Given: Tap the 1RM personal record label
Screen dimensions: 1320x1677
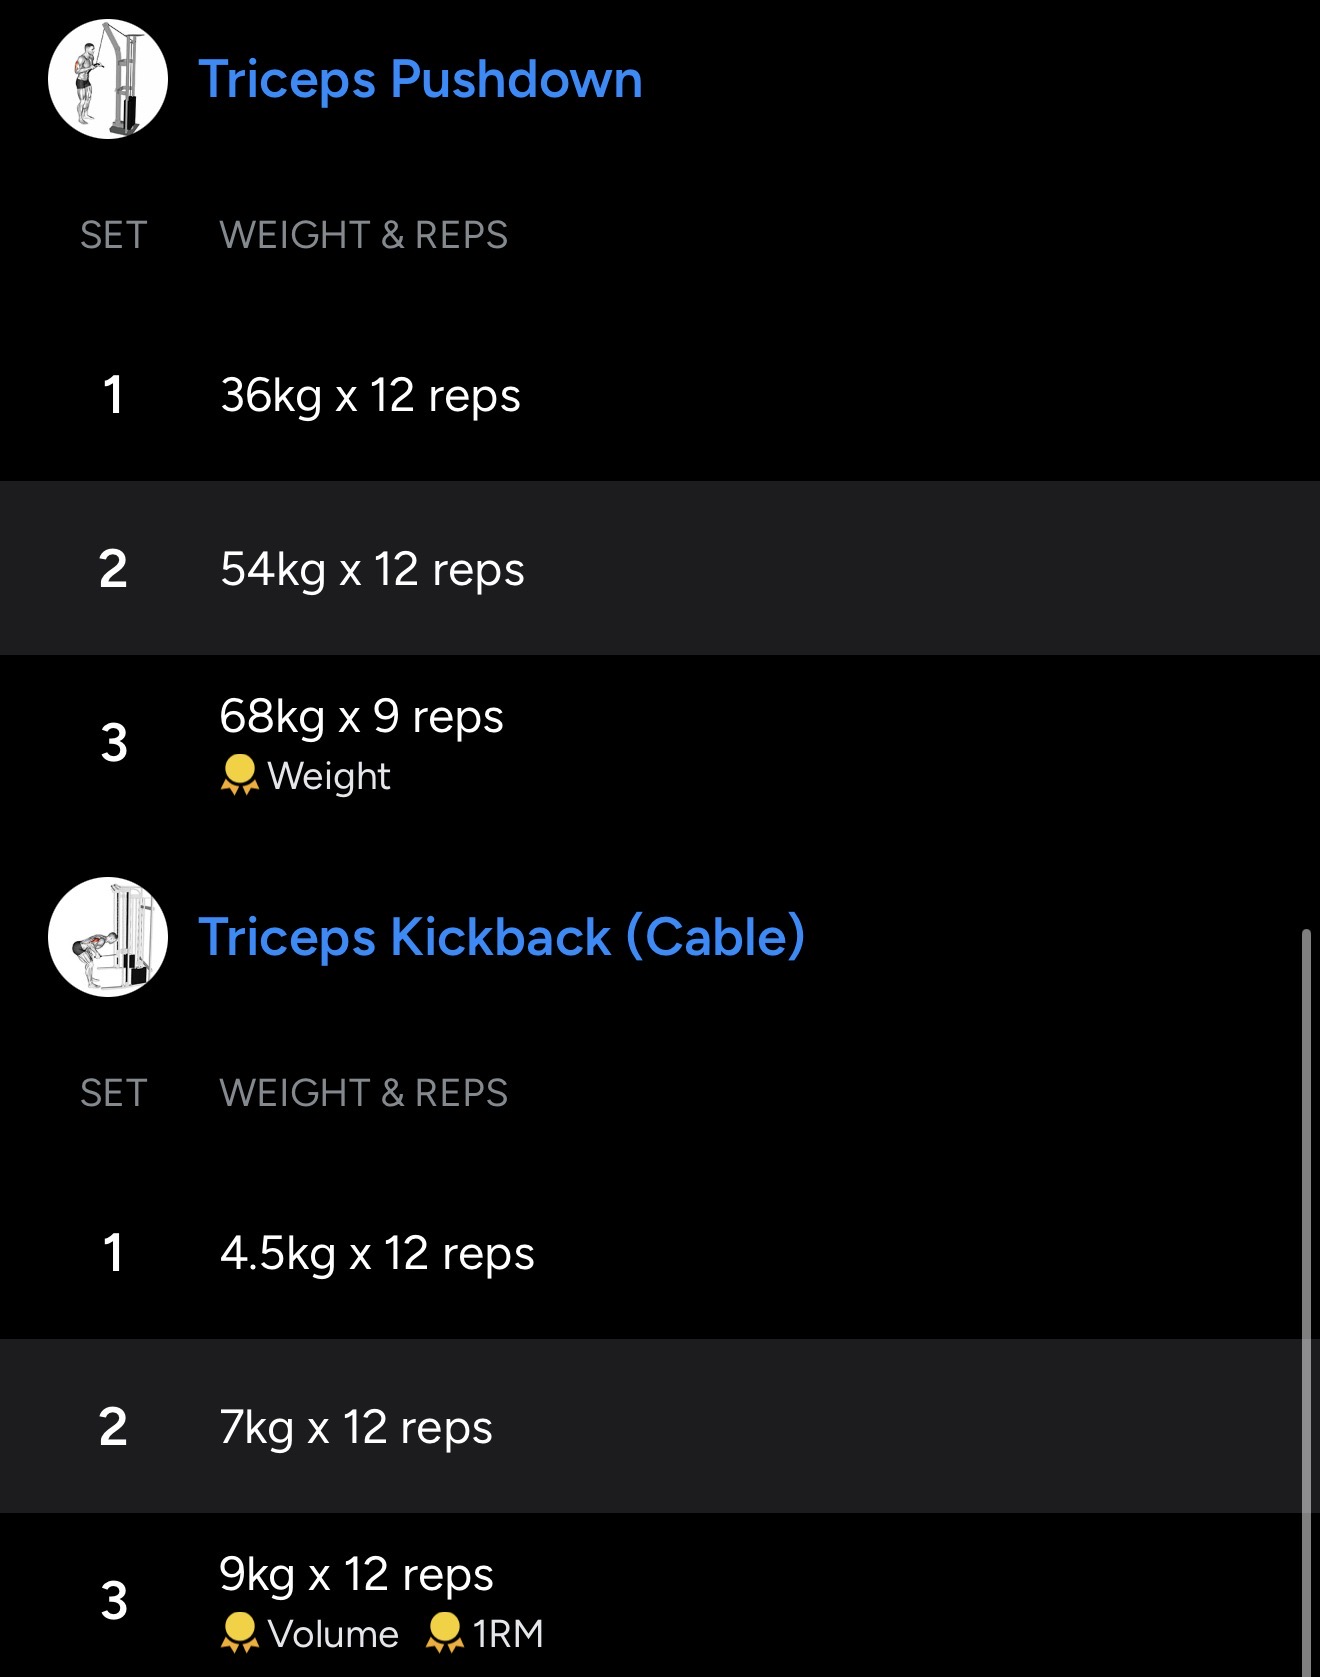Looking at the screenshot, I should coord(508,1634).
